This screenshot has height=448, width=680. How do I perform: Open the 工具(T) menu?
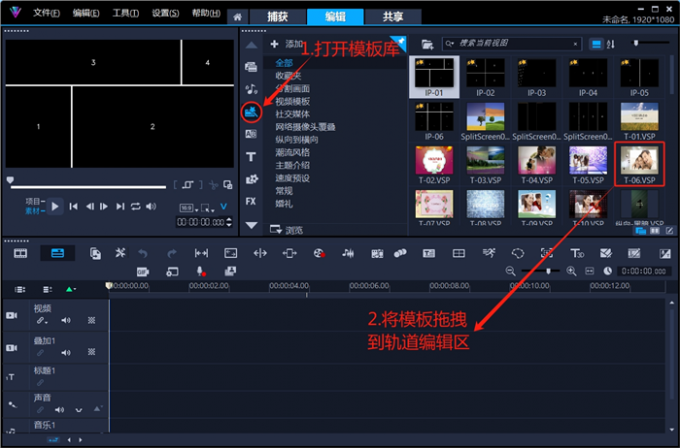coord(125,13)
